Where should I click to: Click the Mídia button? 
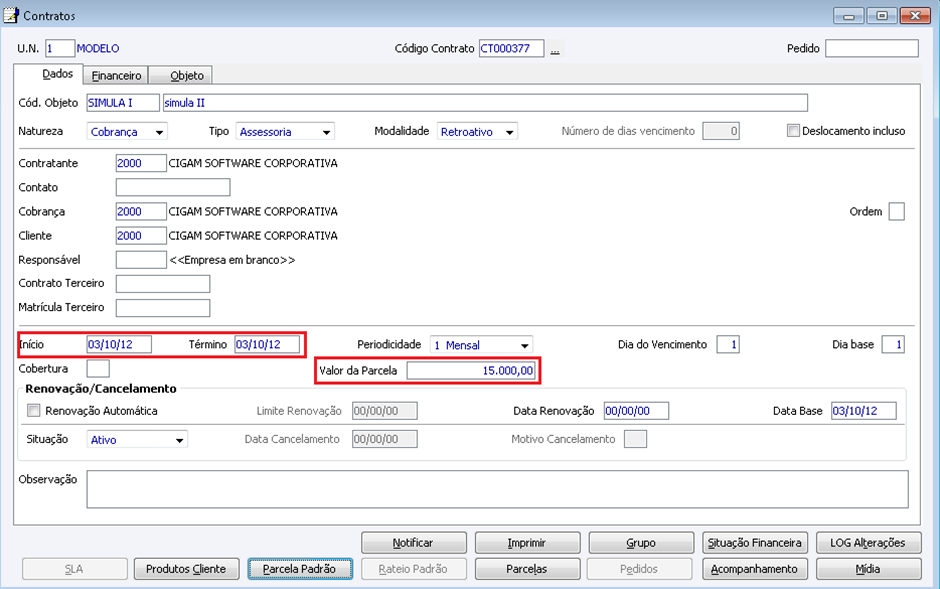pyautogui.click(x=868, y=569)
